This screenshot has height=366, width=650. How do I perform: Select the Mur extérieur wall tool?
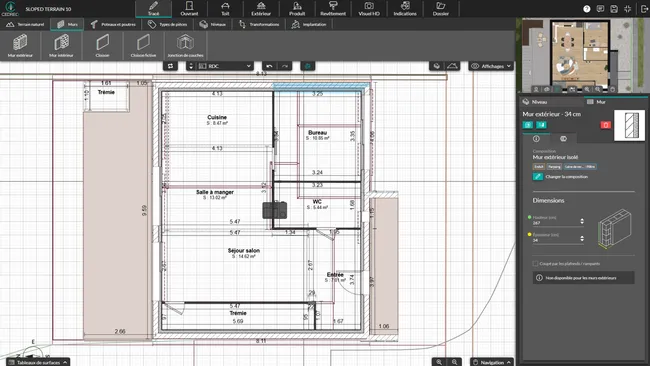(x=20, y=46)
